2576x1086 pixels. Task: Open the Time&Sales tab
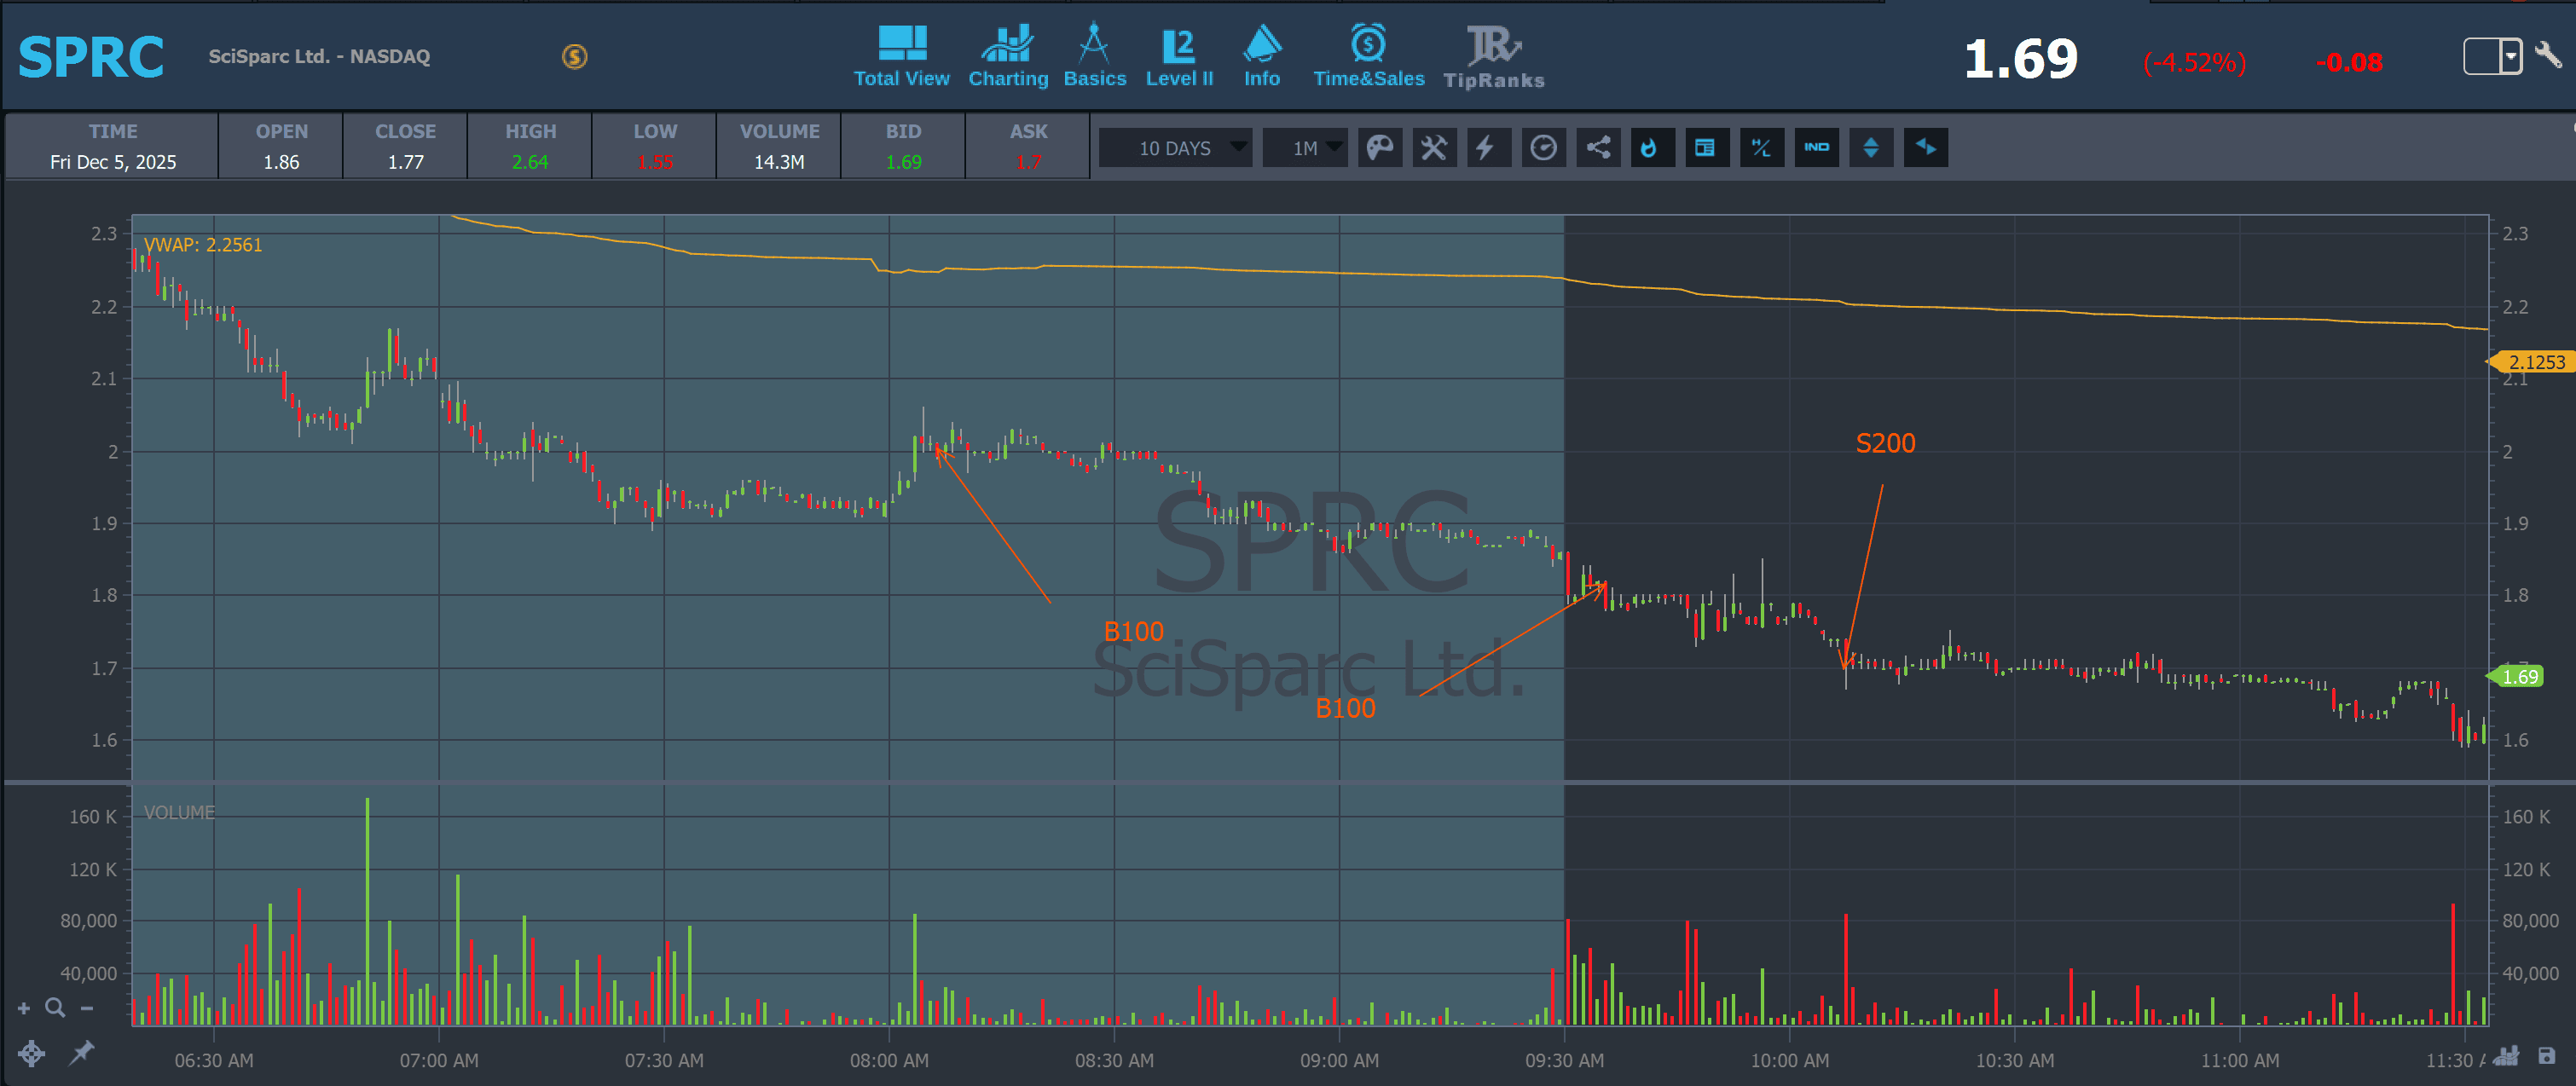point(1368,57)
